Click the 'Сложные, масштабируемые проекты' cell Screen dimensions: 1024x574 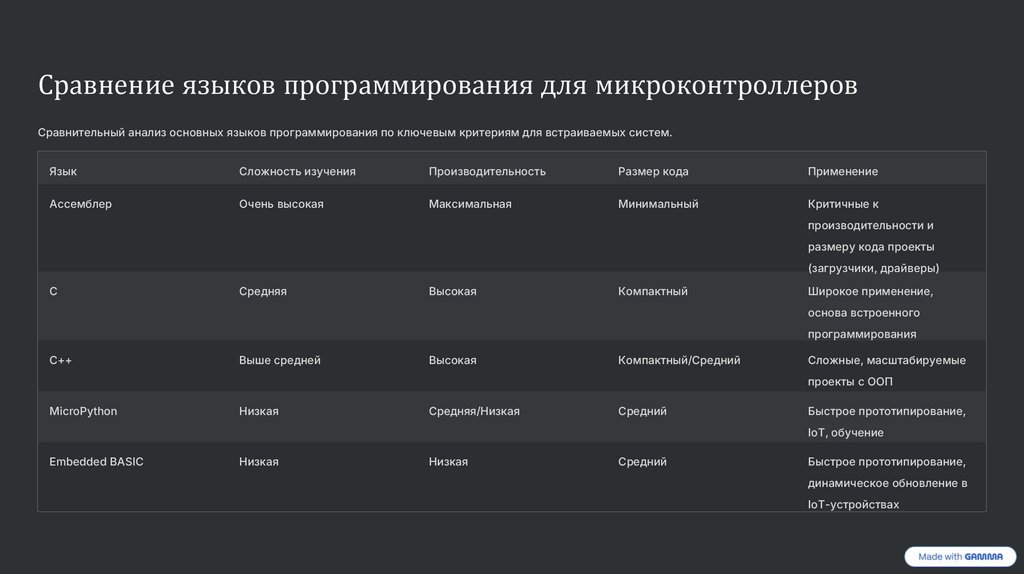pos(886,371)
